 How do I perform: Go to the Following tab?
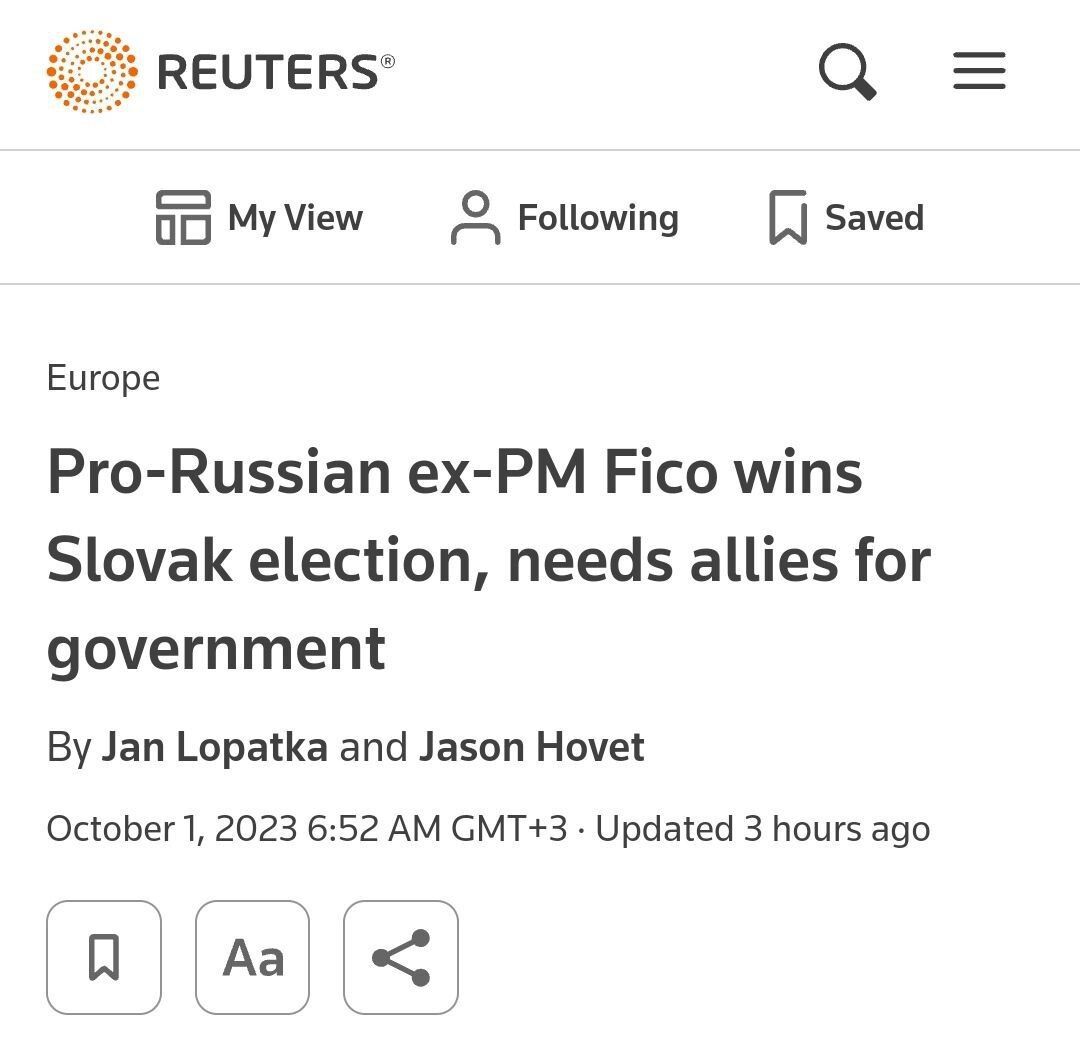[598, 217]
